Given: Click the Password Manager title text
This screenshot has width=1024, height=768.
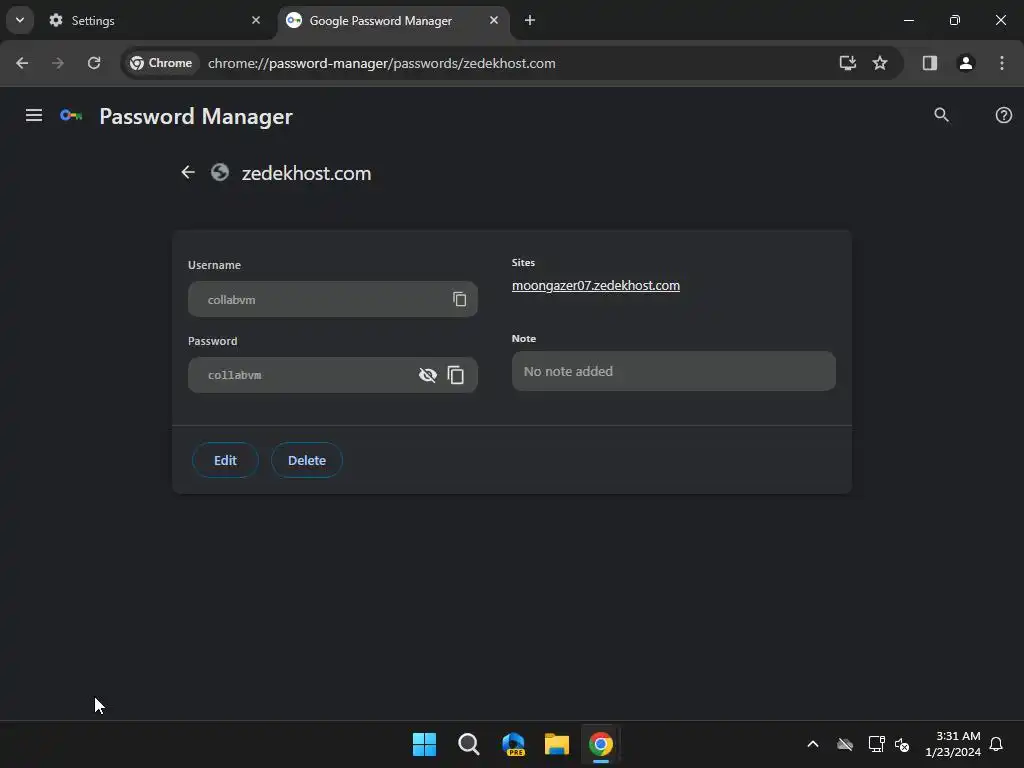Looking at the screenshot, I should (196, 116).
